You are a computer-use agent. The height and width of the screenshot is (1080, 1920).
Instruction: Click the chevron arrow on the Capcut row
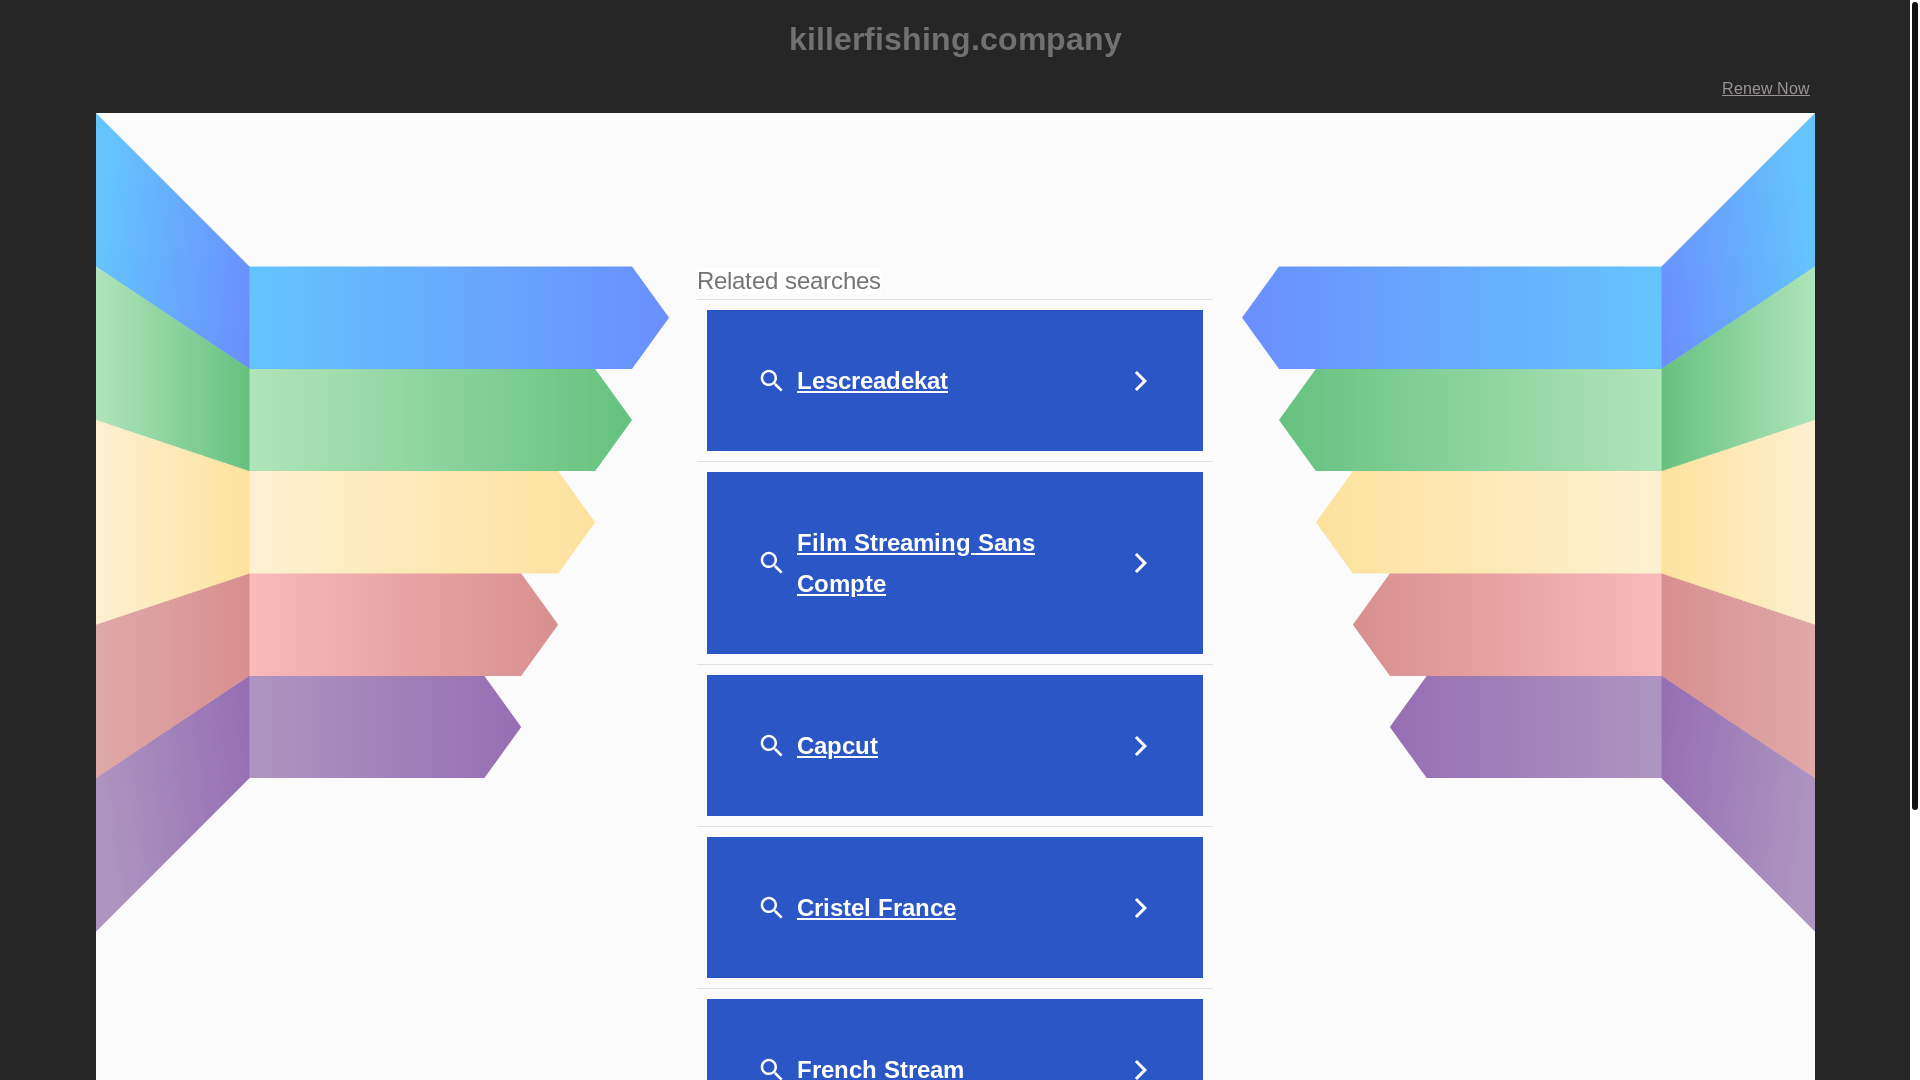click(x=1140, y=746)
